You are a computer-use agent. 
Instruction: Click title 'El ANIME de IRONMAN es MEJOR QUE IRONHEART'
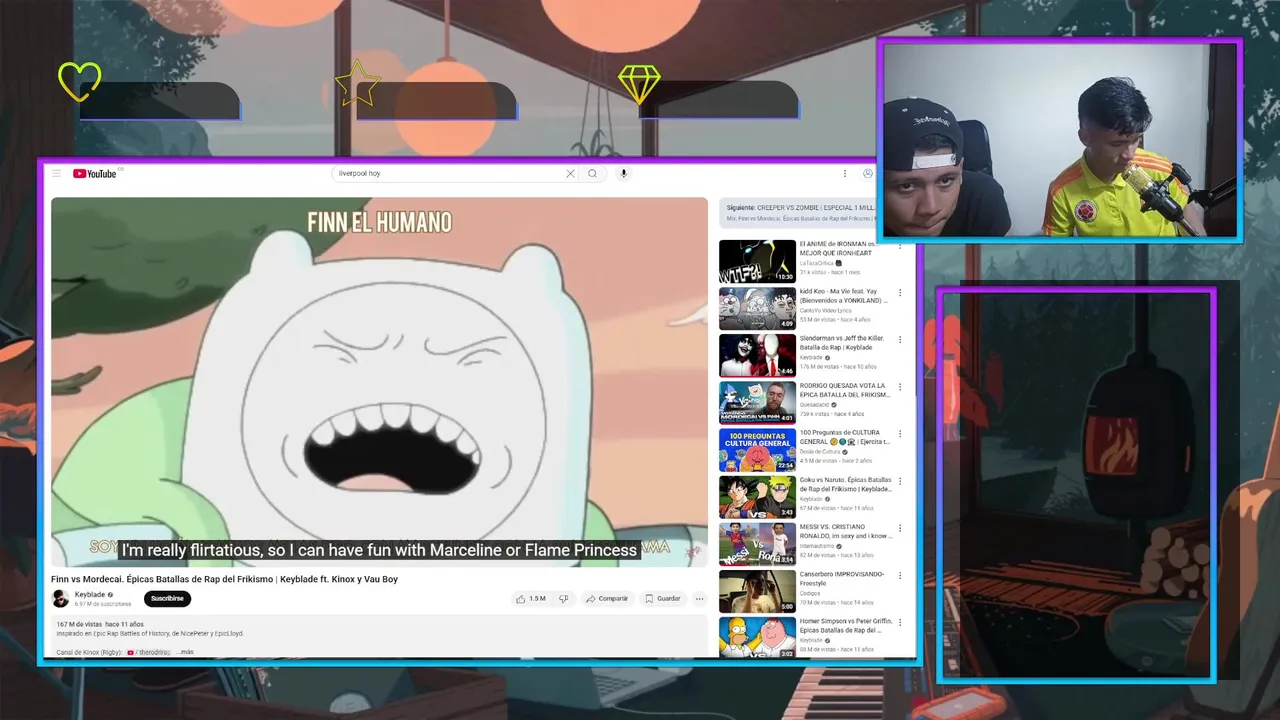click(x=838, y=248)
